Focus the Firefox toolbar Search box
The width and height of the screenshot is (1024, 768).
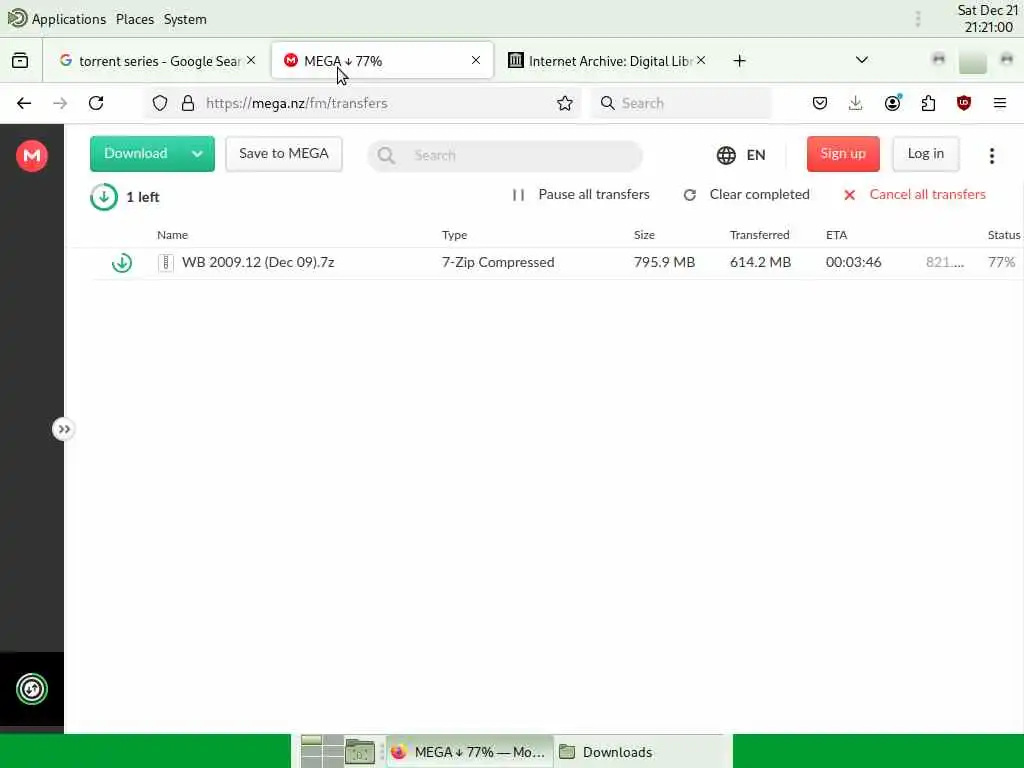click(681, 103)
